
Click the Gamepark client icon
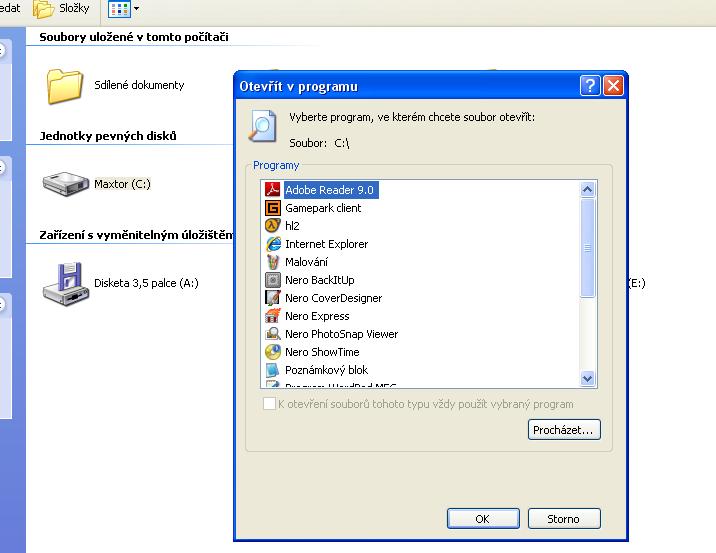tap(273, 208)
